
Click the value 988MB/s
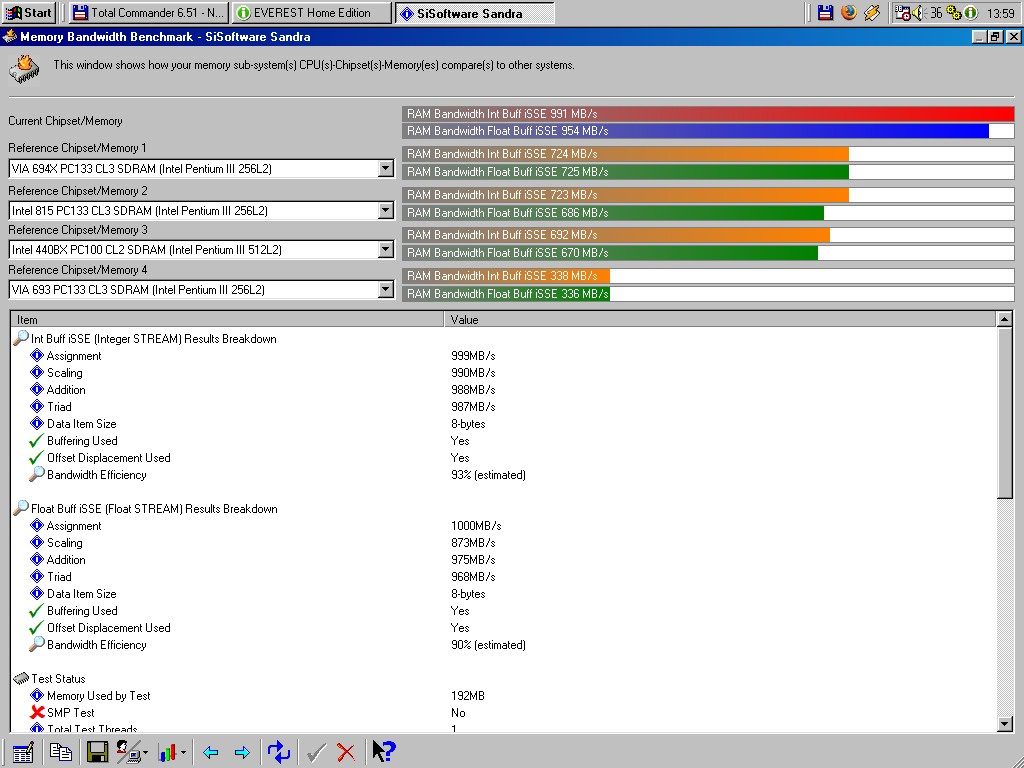(473, 390)
